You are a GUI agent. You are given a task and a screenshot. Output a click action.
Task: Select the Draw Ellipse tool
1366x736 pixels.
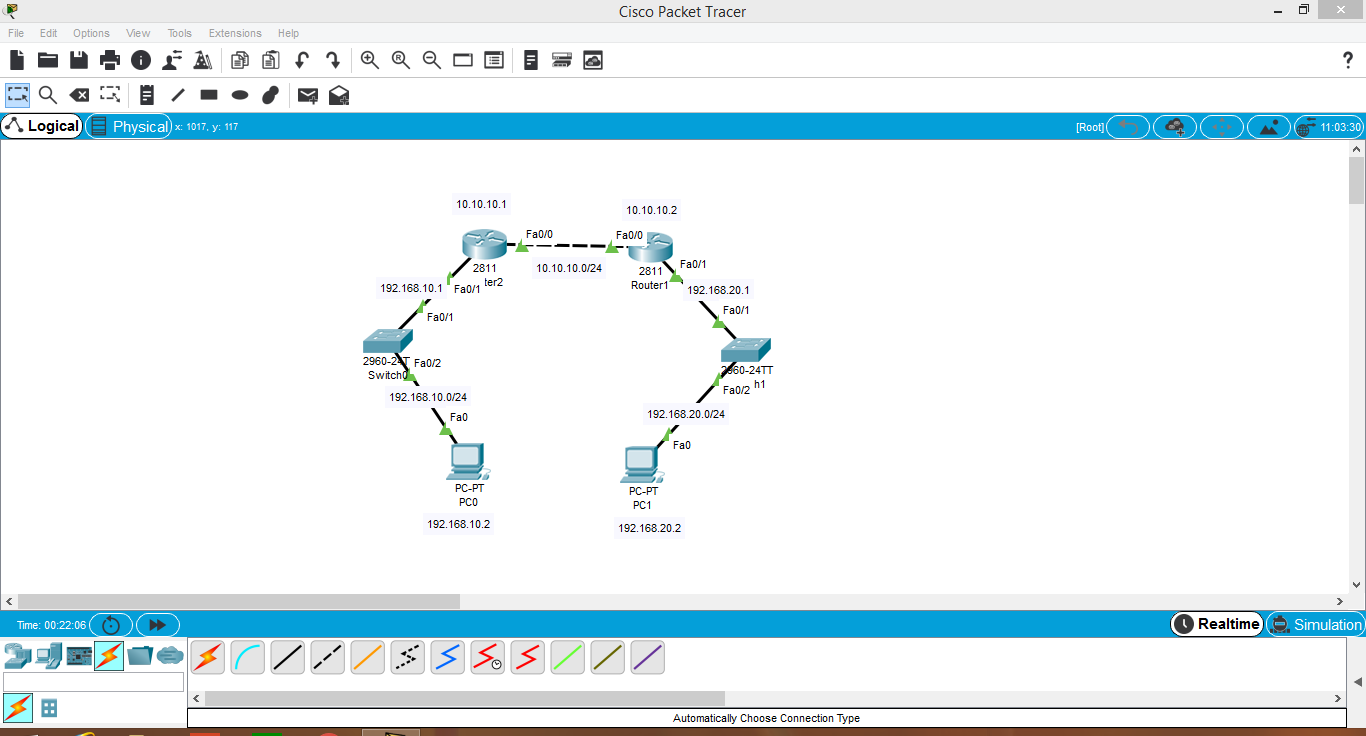tap(239, 95)
